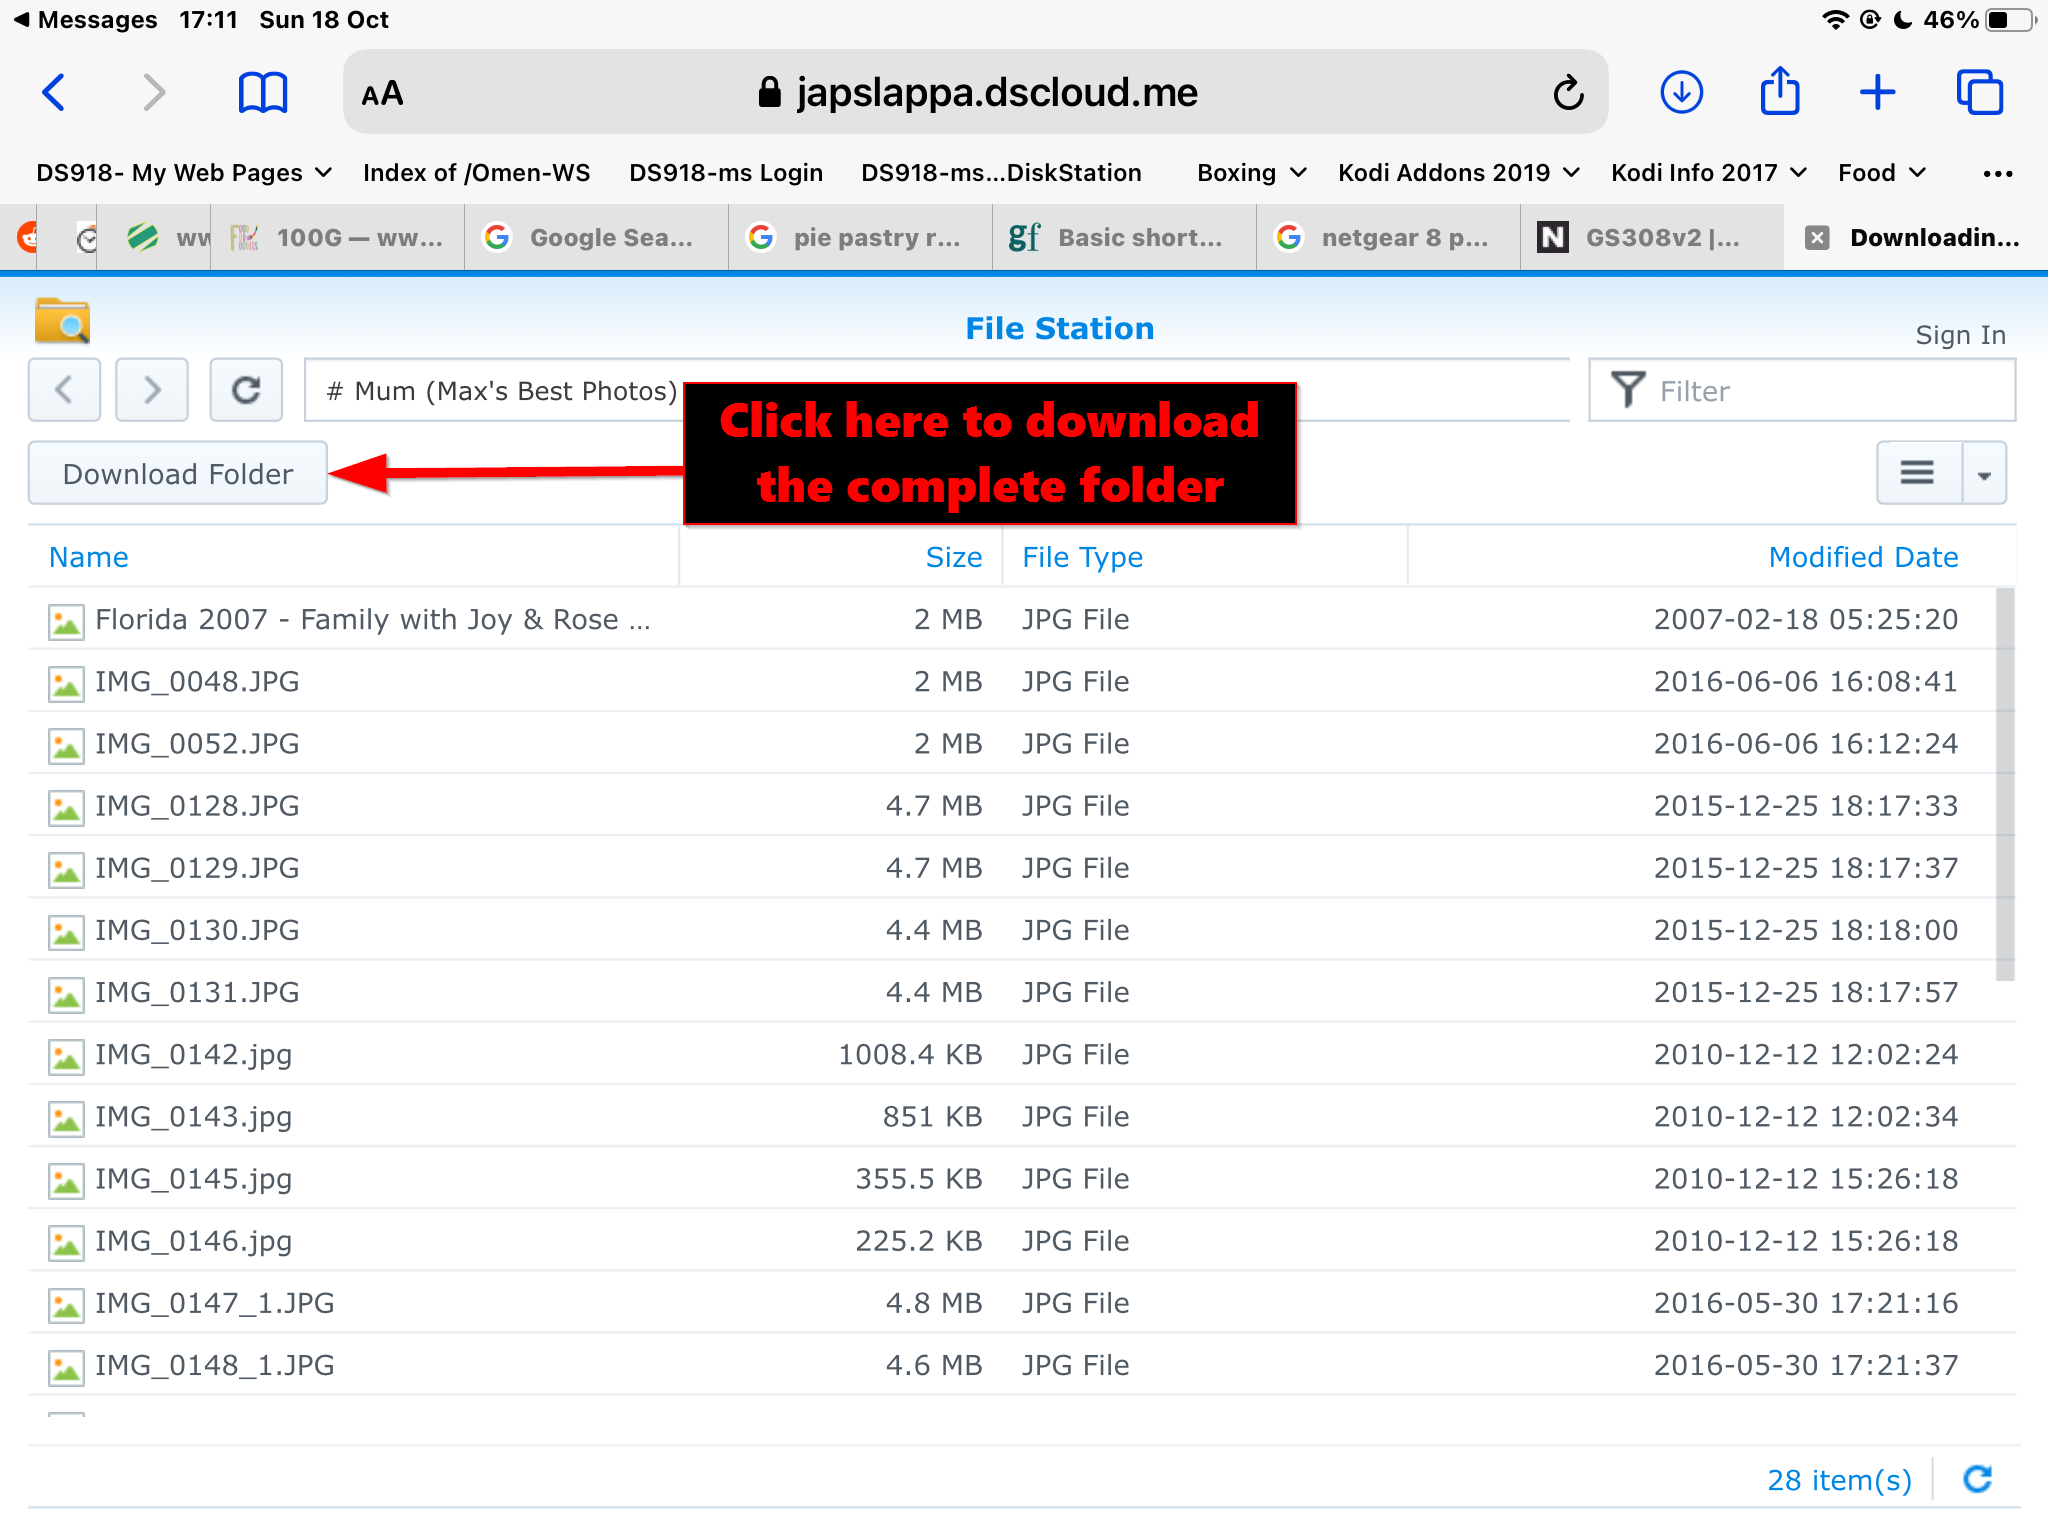Select file IMG_0147_1.JPG
2048x1536 pixels.
coord(1022,1303)
